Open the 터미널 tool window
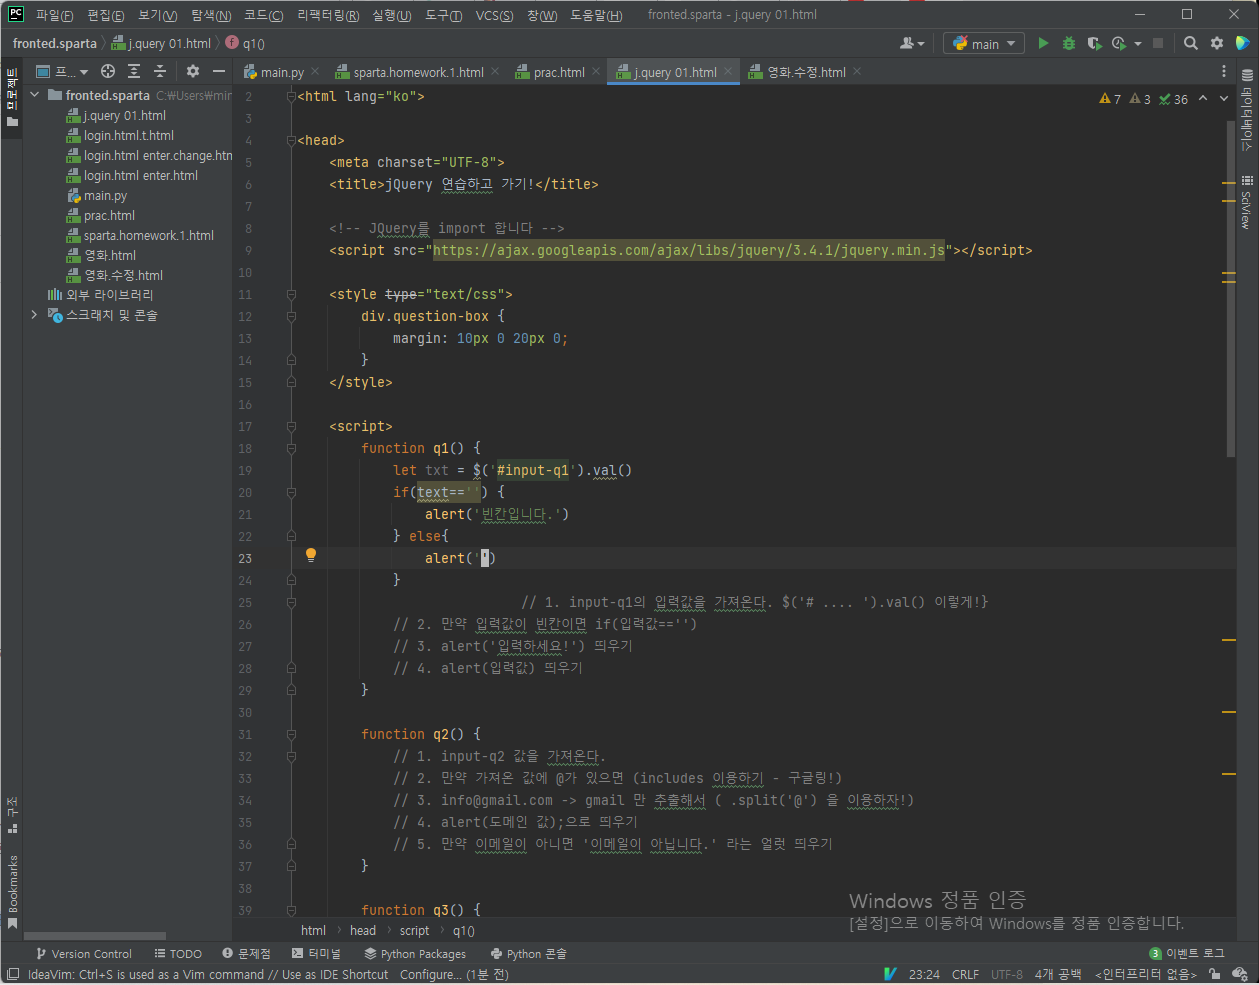 316,953
